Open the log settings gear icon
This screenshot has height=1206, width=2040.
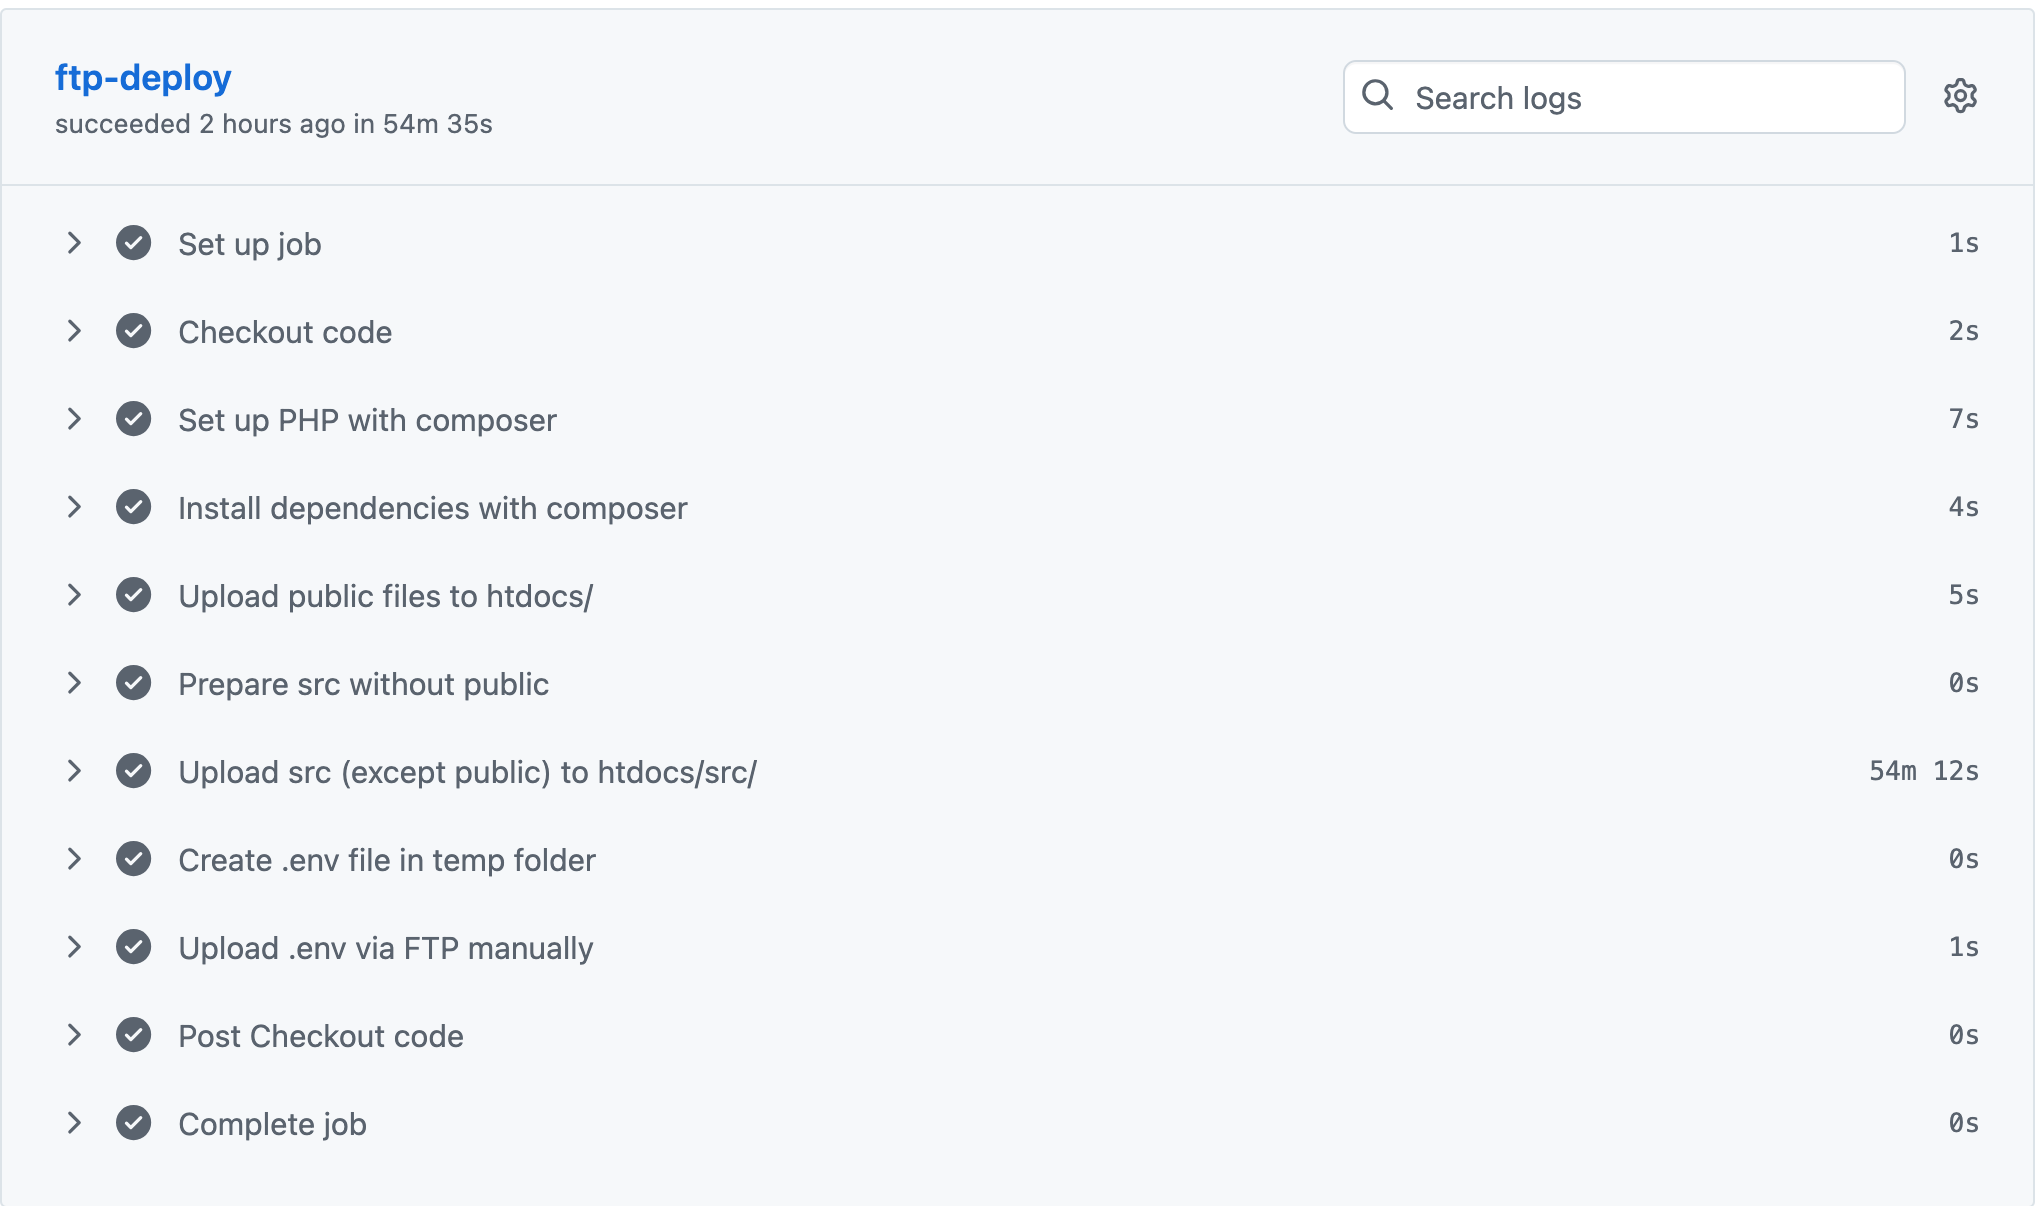point(1960,97)
